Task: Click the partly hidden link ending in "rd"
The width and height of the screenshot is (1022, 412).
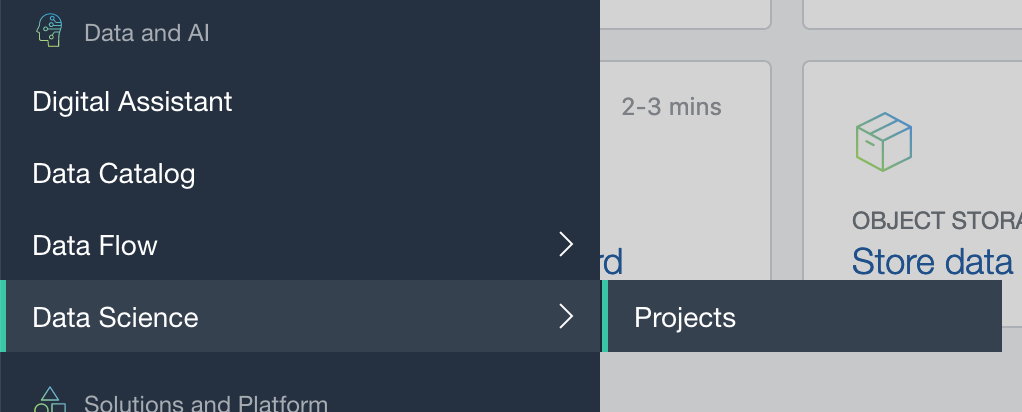Action: point(611,262)
